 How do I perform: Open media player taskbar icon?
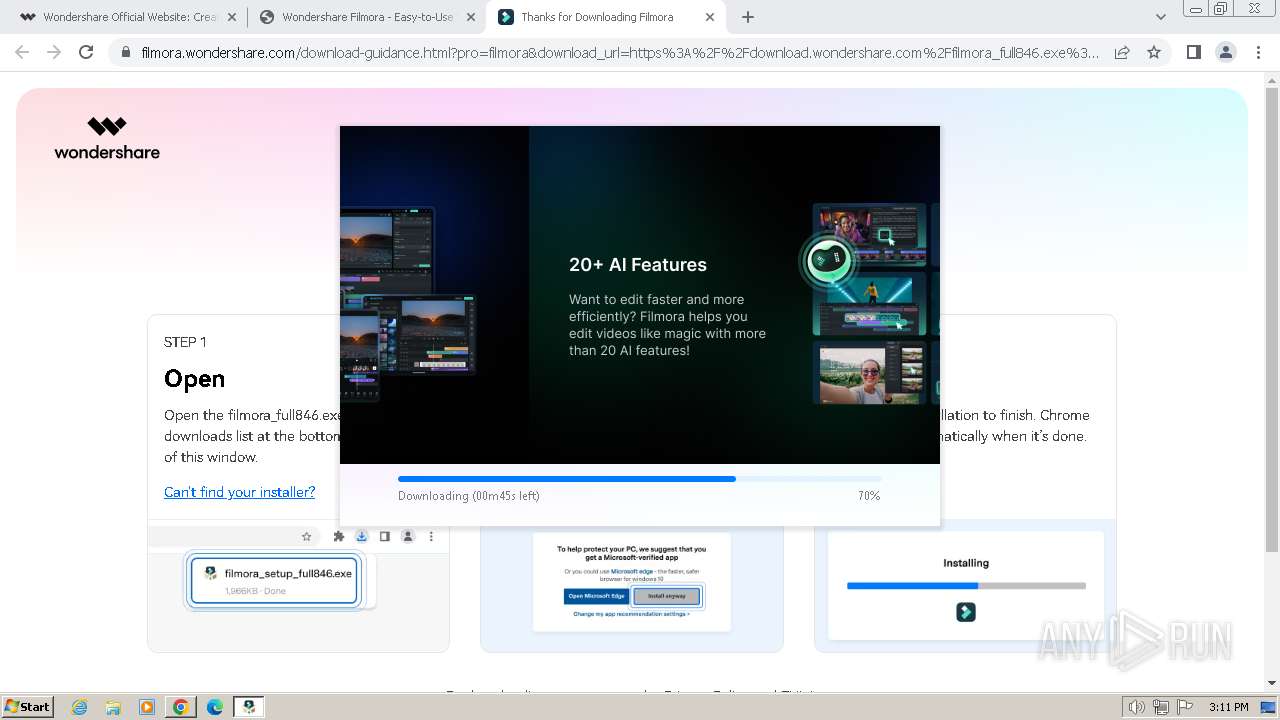tap(147, 707)
